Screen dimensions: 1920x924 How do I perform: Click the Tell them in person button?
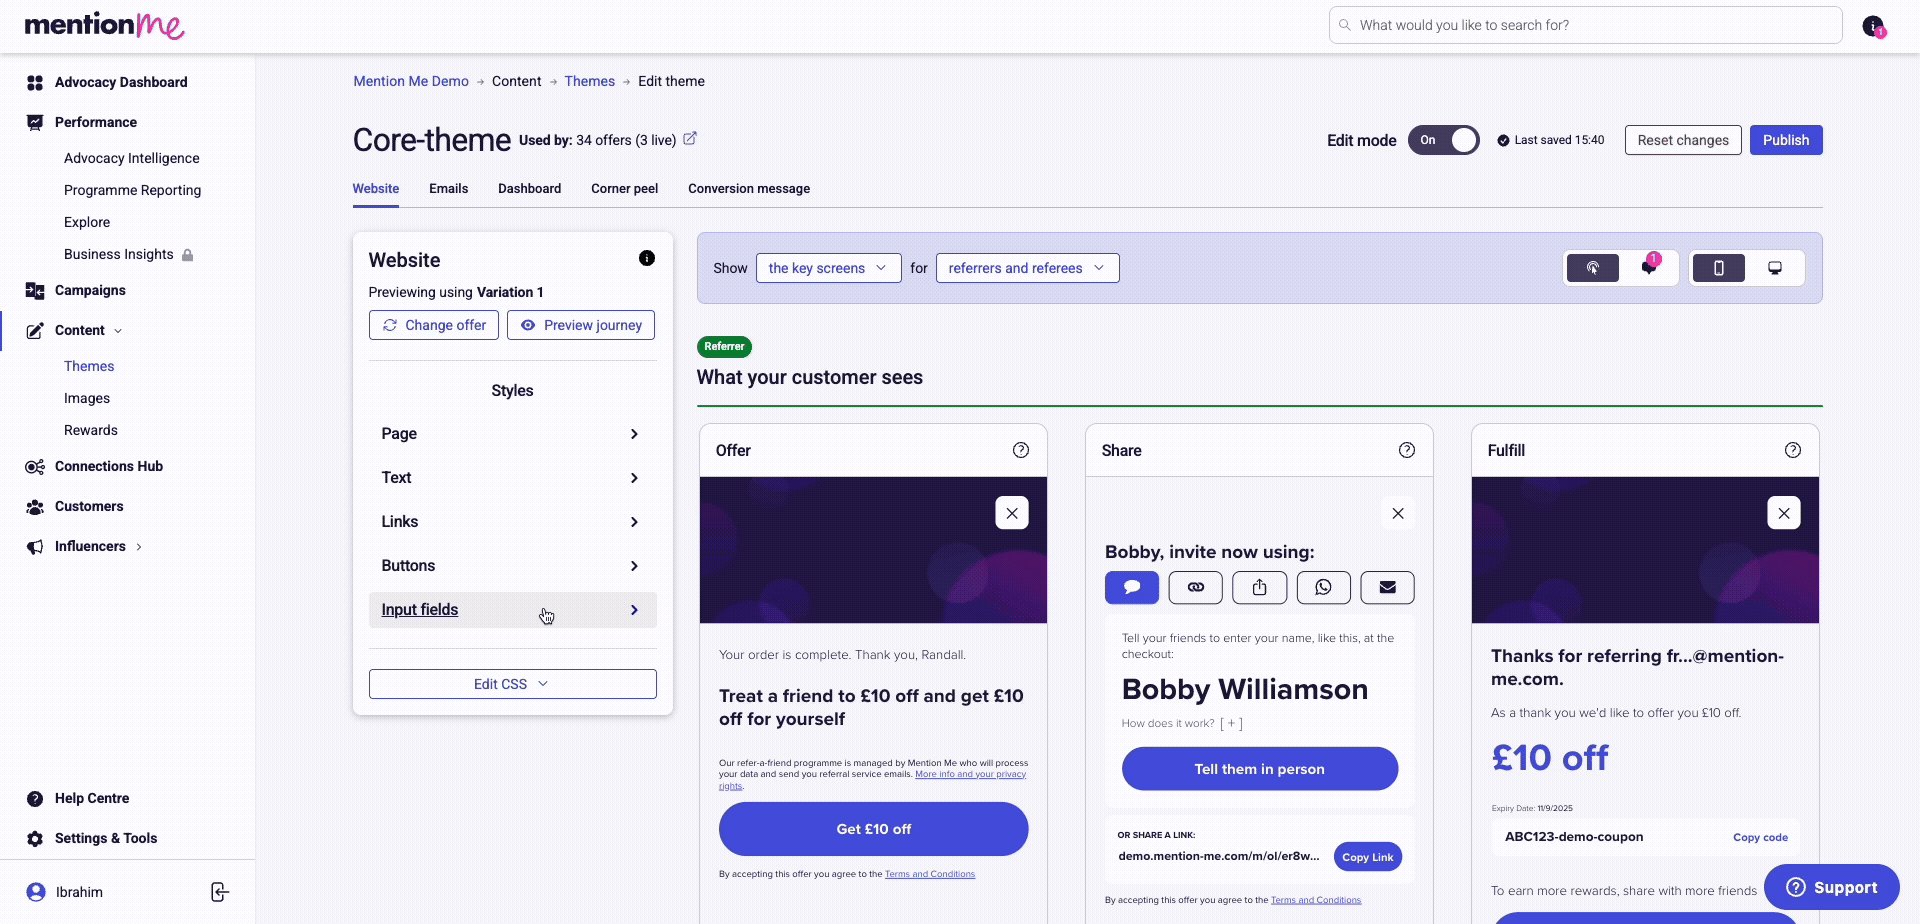click(x=1260, y=769)
